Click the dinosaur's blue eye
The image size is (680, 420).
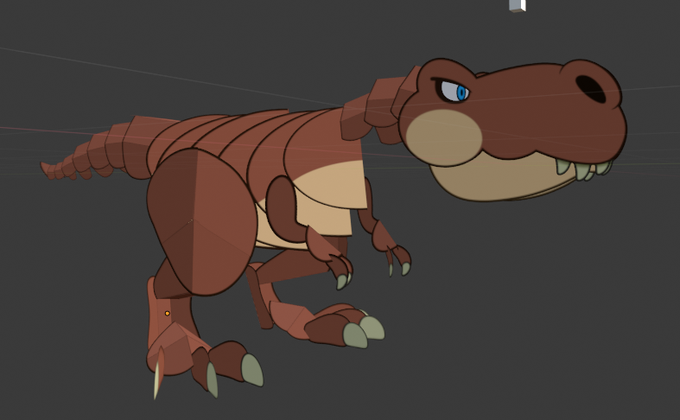[x=461, y=92]
